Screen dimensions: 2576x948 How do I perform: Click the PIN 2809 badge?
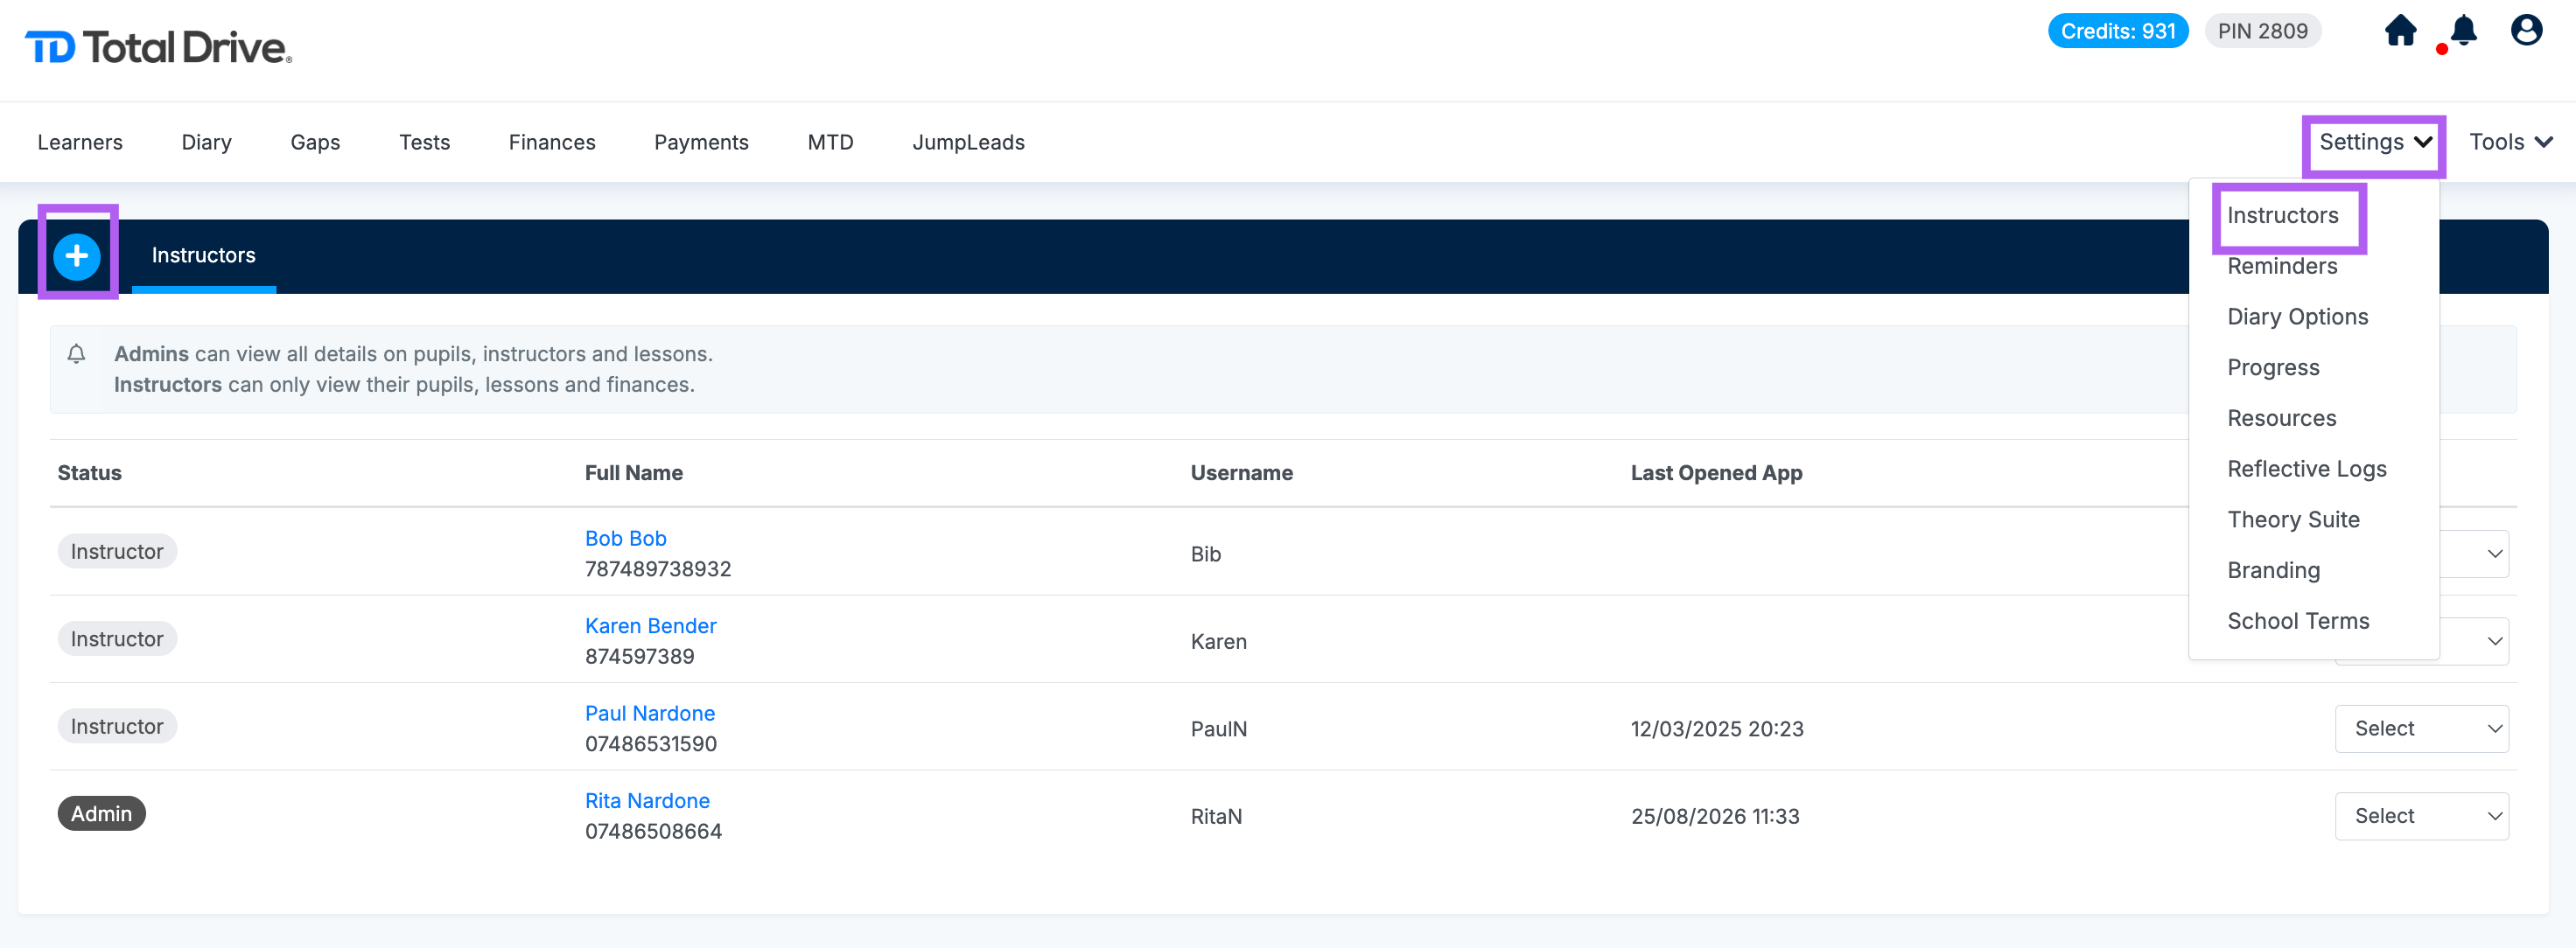[2263, 31]
